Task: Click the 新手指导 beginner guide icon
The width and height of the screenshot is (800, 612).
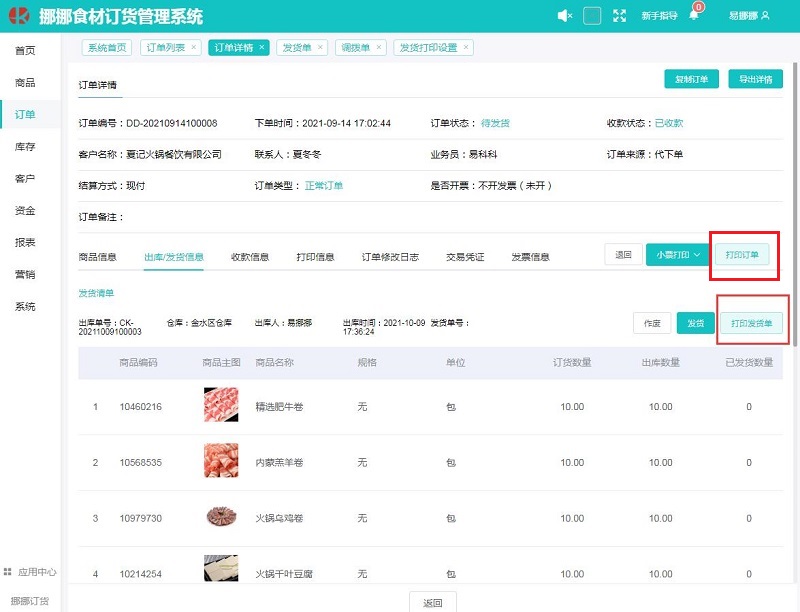Action: [x=659, y=15]
